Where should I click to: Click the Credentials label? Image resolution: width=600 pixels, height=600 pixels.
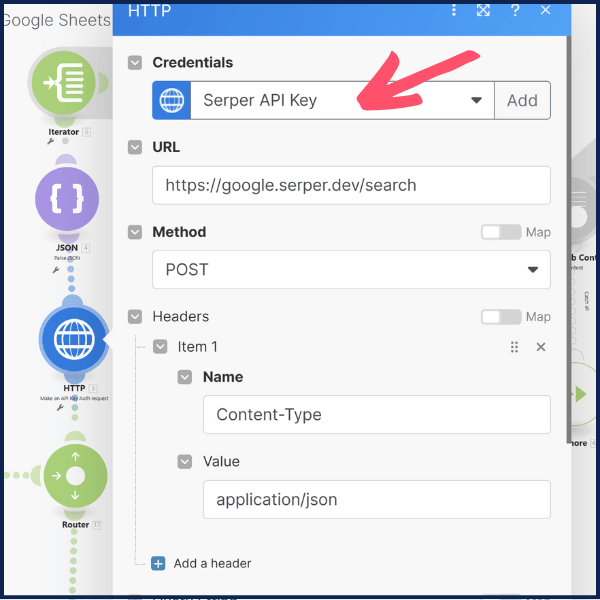[x=192, y=63]
